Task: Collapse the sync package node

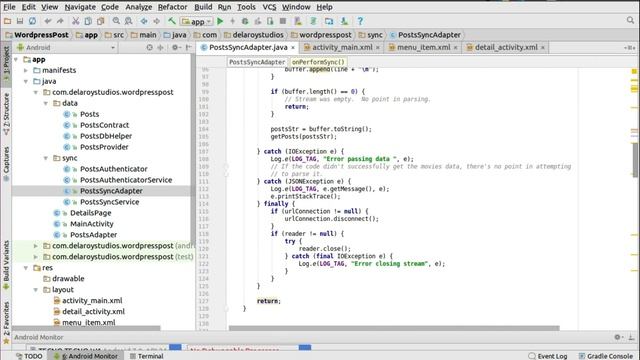Action: pos(46,158)
